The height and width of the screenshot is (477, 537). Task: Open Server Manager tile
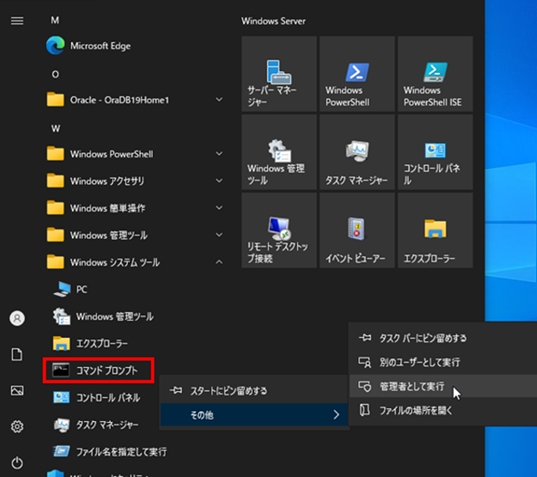[x=279, y=74]
